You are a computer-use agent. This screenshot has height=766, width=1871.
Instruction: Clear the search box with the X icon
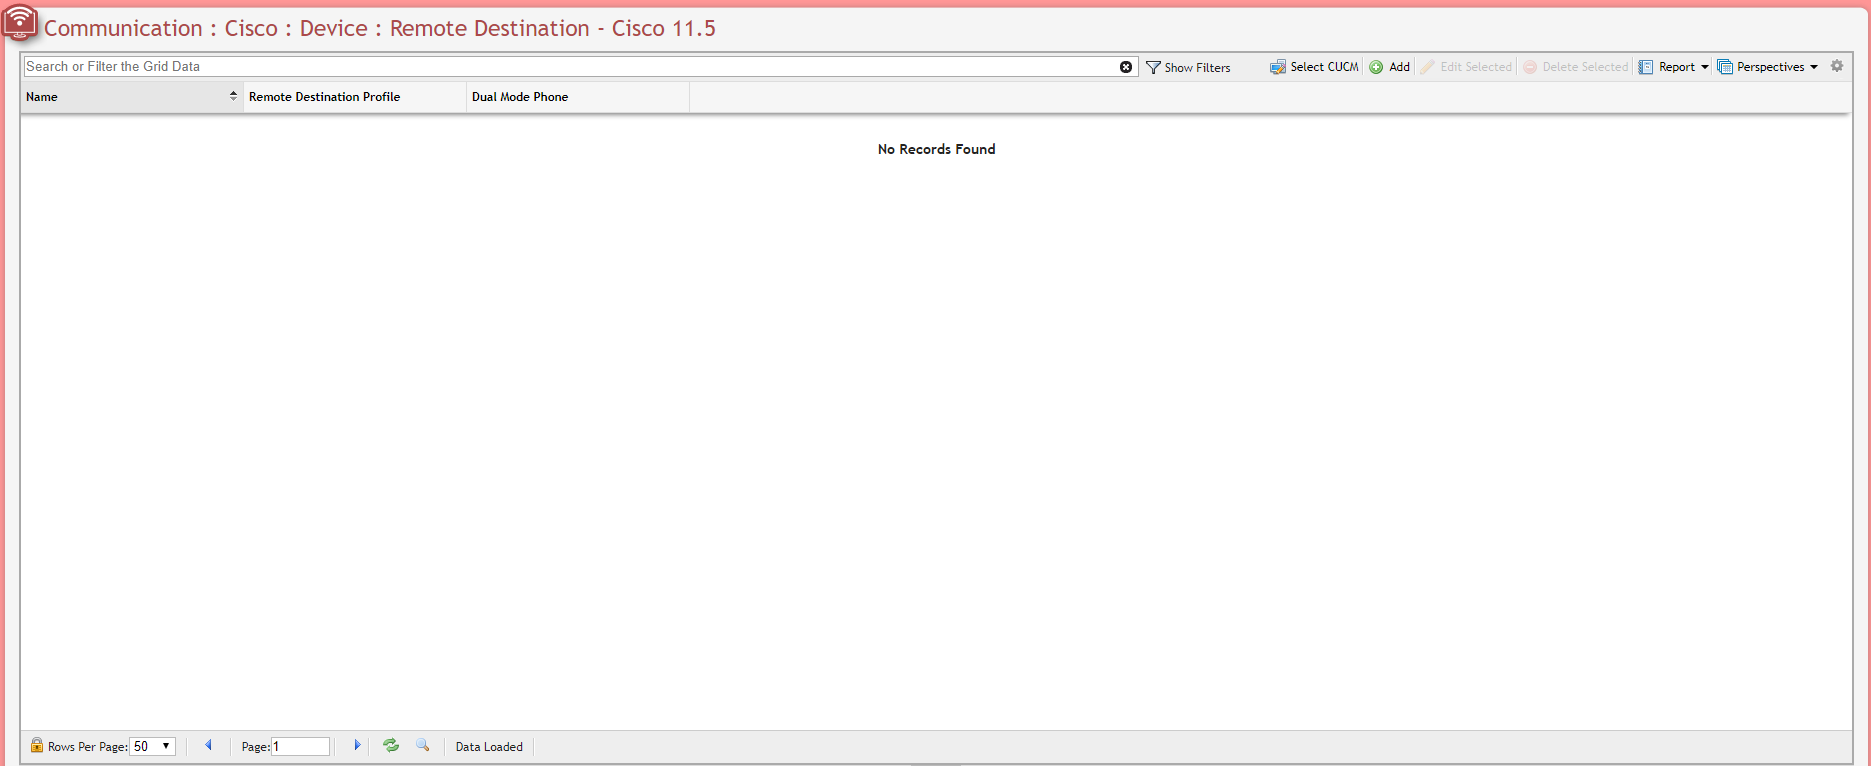pyautogui.click(x=1126, y=67)
